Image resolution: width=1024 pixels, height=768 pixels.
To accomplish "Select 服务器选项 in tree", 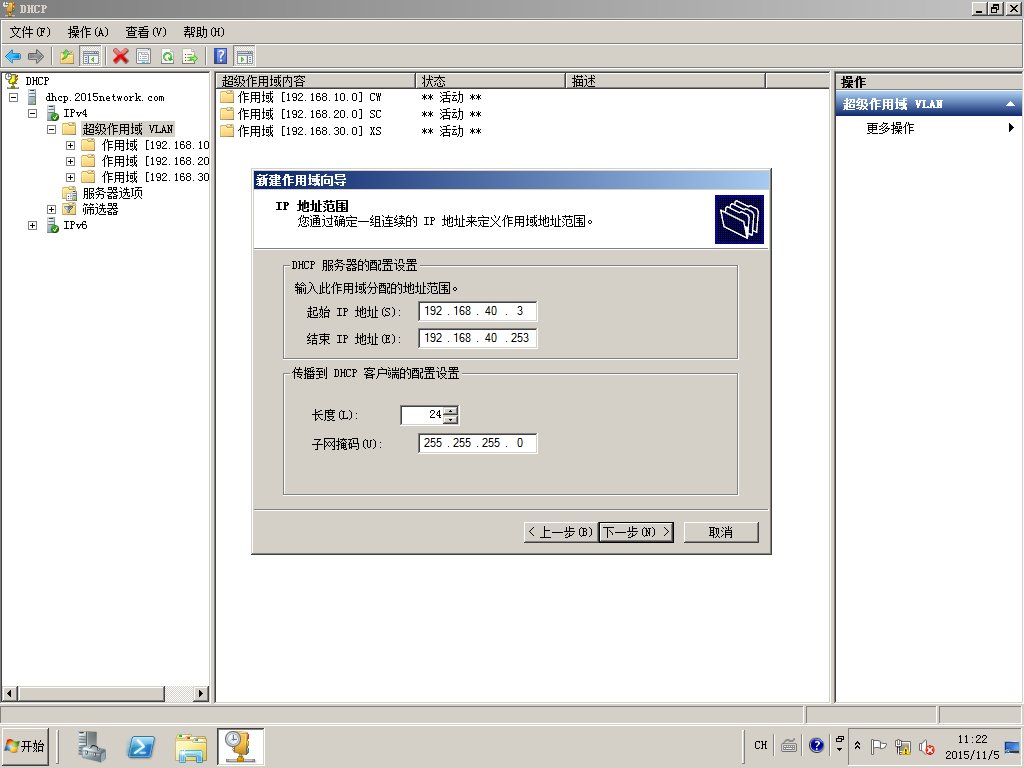I will [x=112, y=193].
